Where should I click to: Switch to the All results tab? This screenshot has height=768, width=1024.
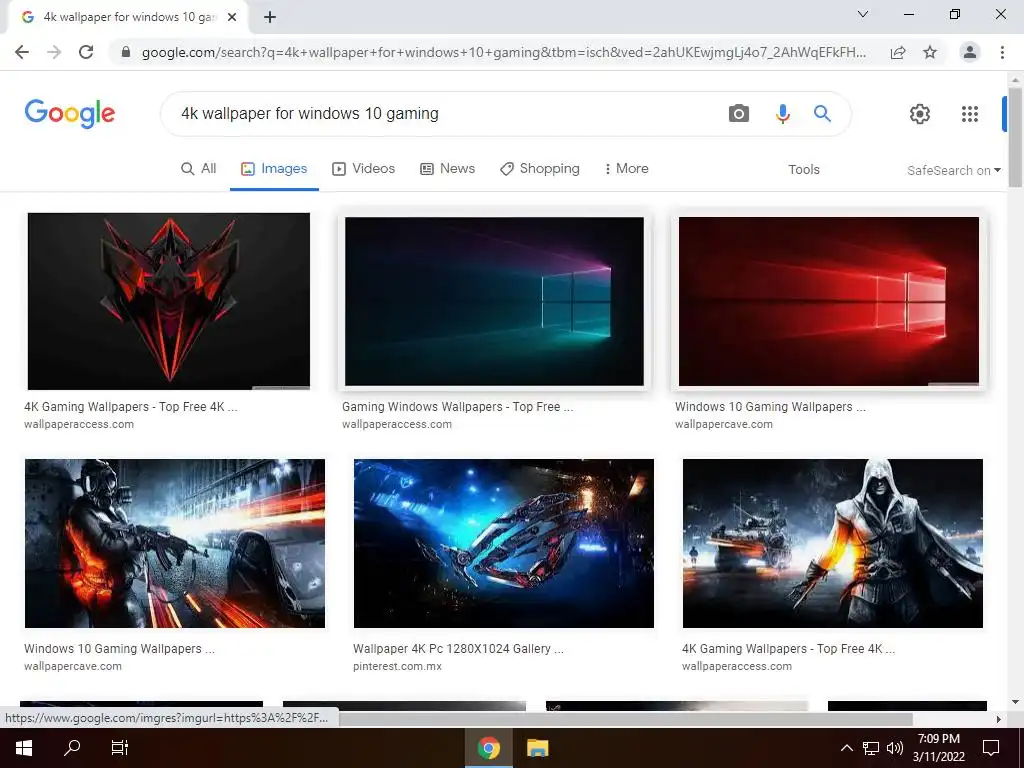tap(199, 168)
